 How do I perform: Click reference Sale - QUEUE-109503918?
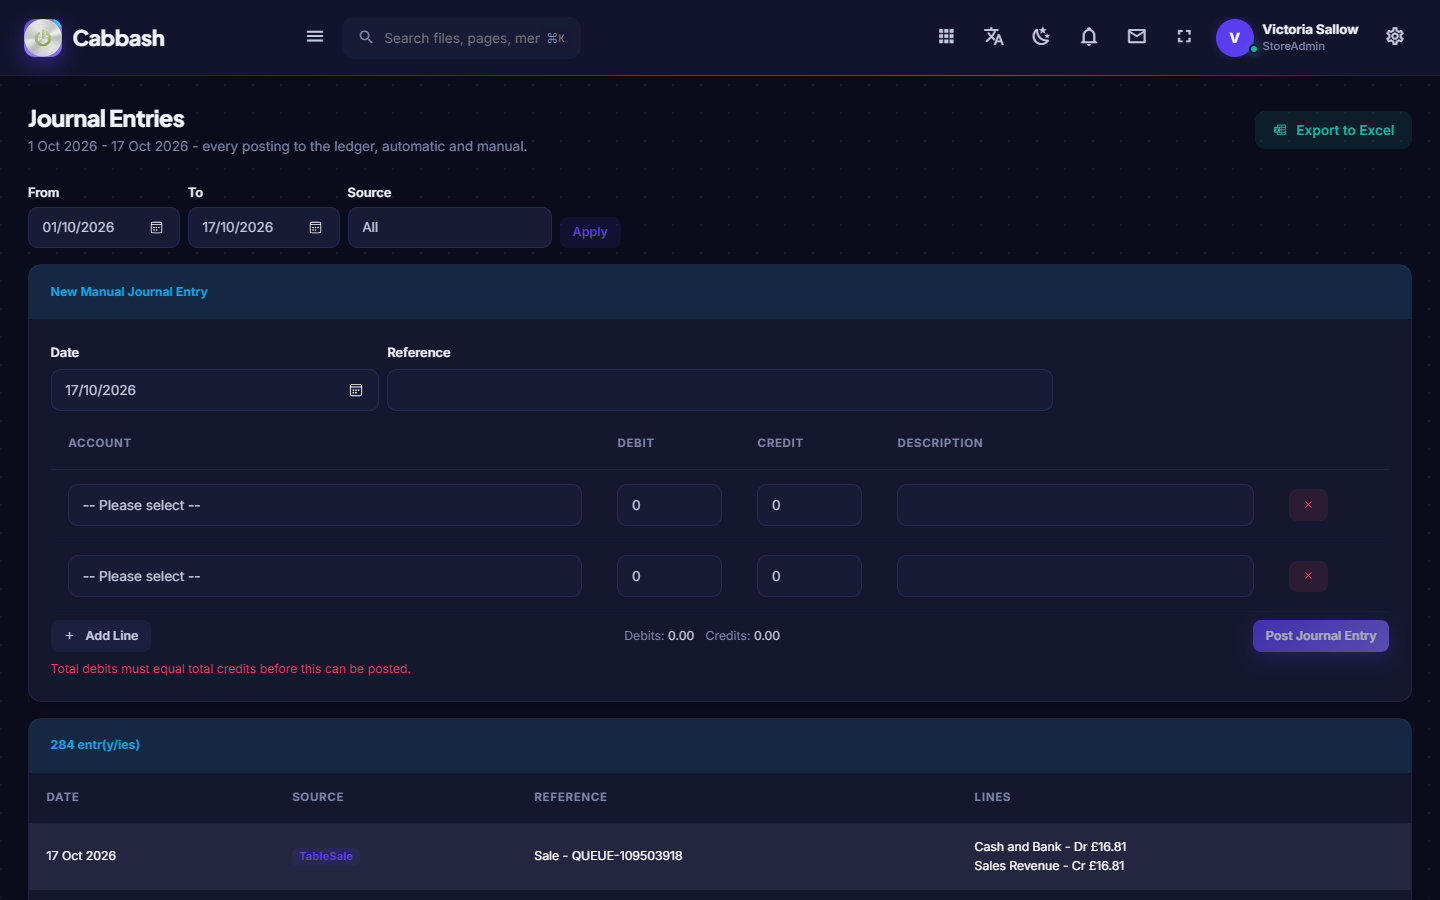click(x=608, y=856)
